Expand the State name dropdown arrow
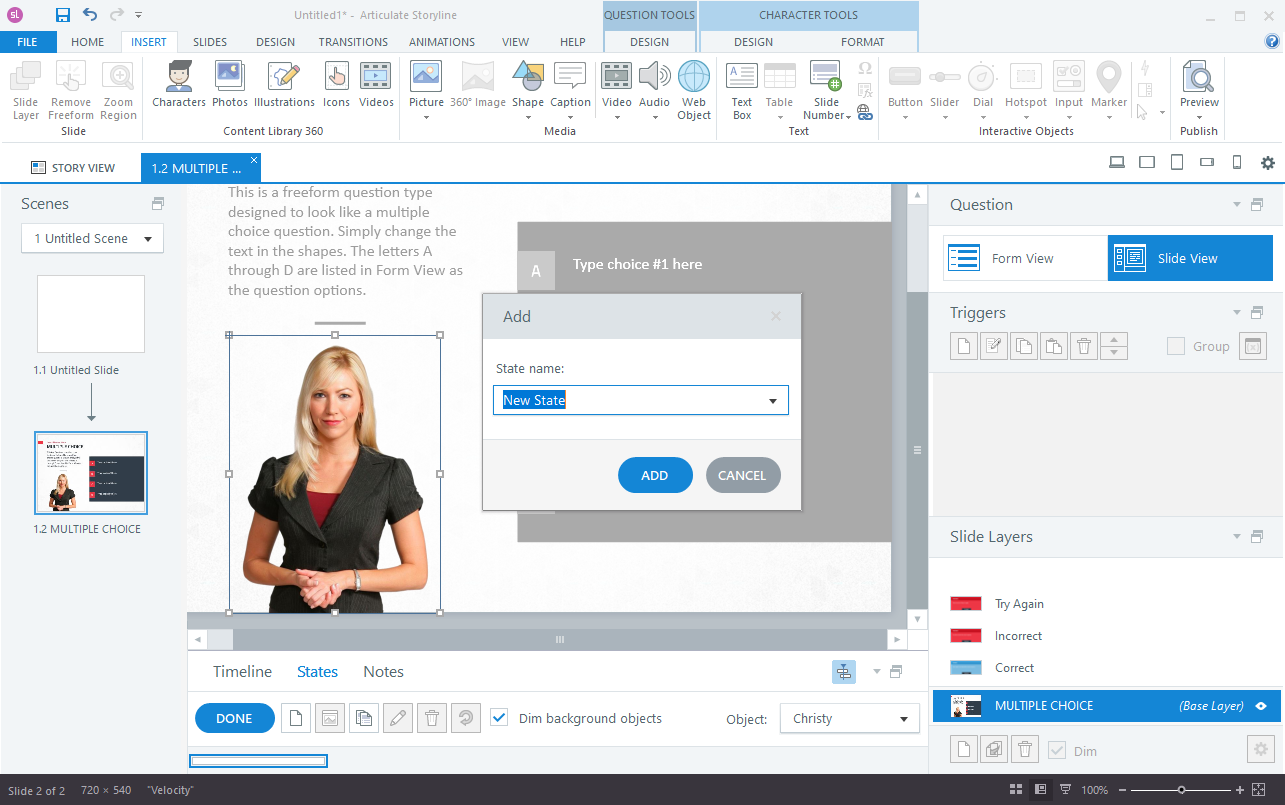 773,401
